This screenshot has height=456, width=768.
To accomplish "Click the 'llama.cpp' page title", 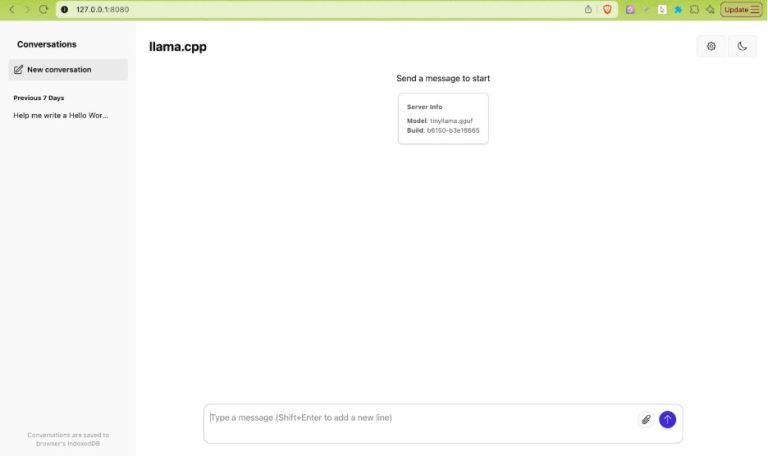I will click(x=178, y=47).
